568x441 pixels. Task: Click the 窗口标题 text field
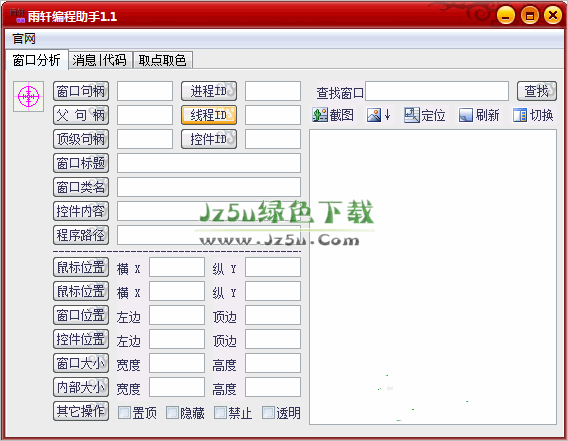pyautogui.click(x=209, y=163)
